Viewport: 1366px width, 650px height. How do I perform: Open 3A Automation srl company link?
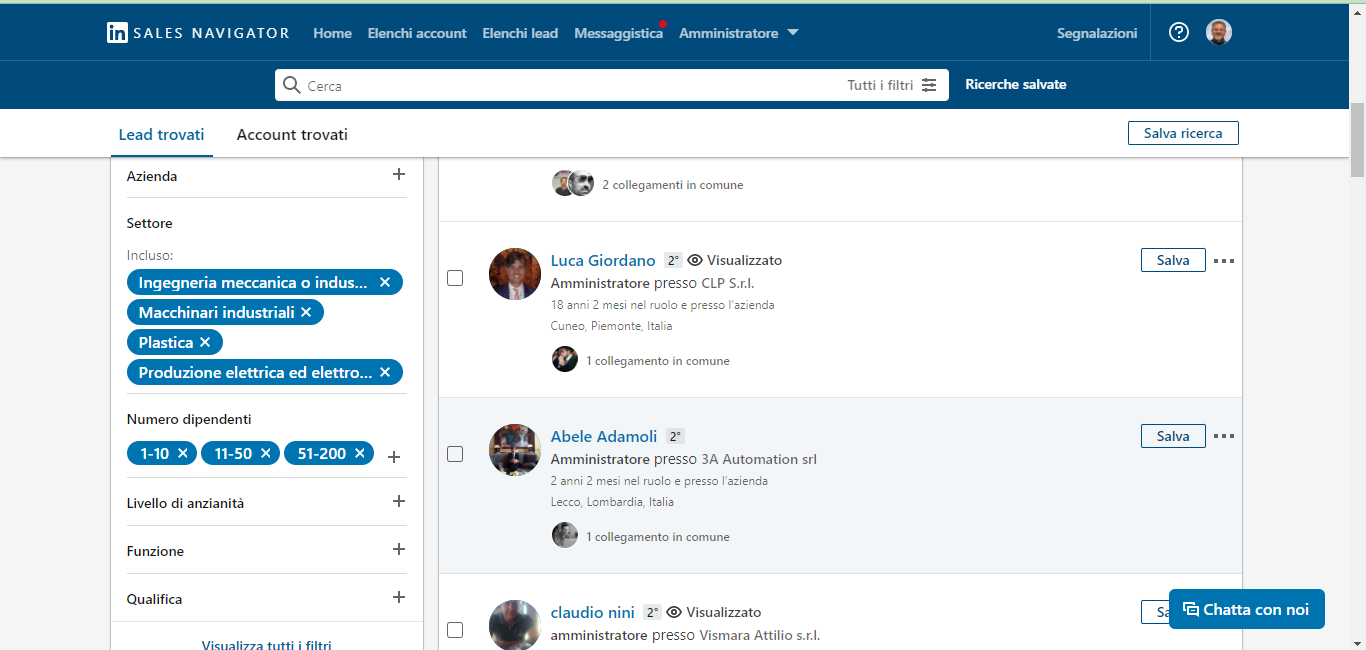click(x=759, y=459)
